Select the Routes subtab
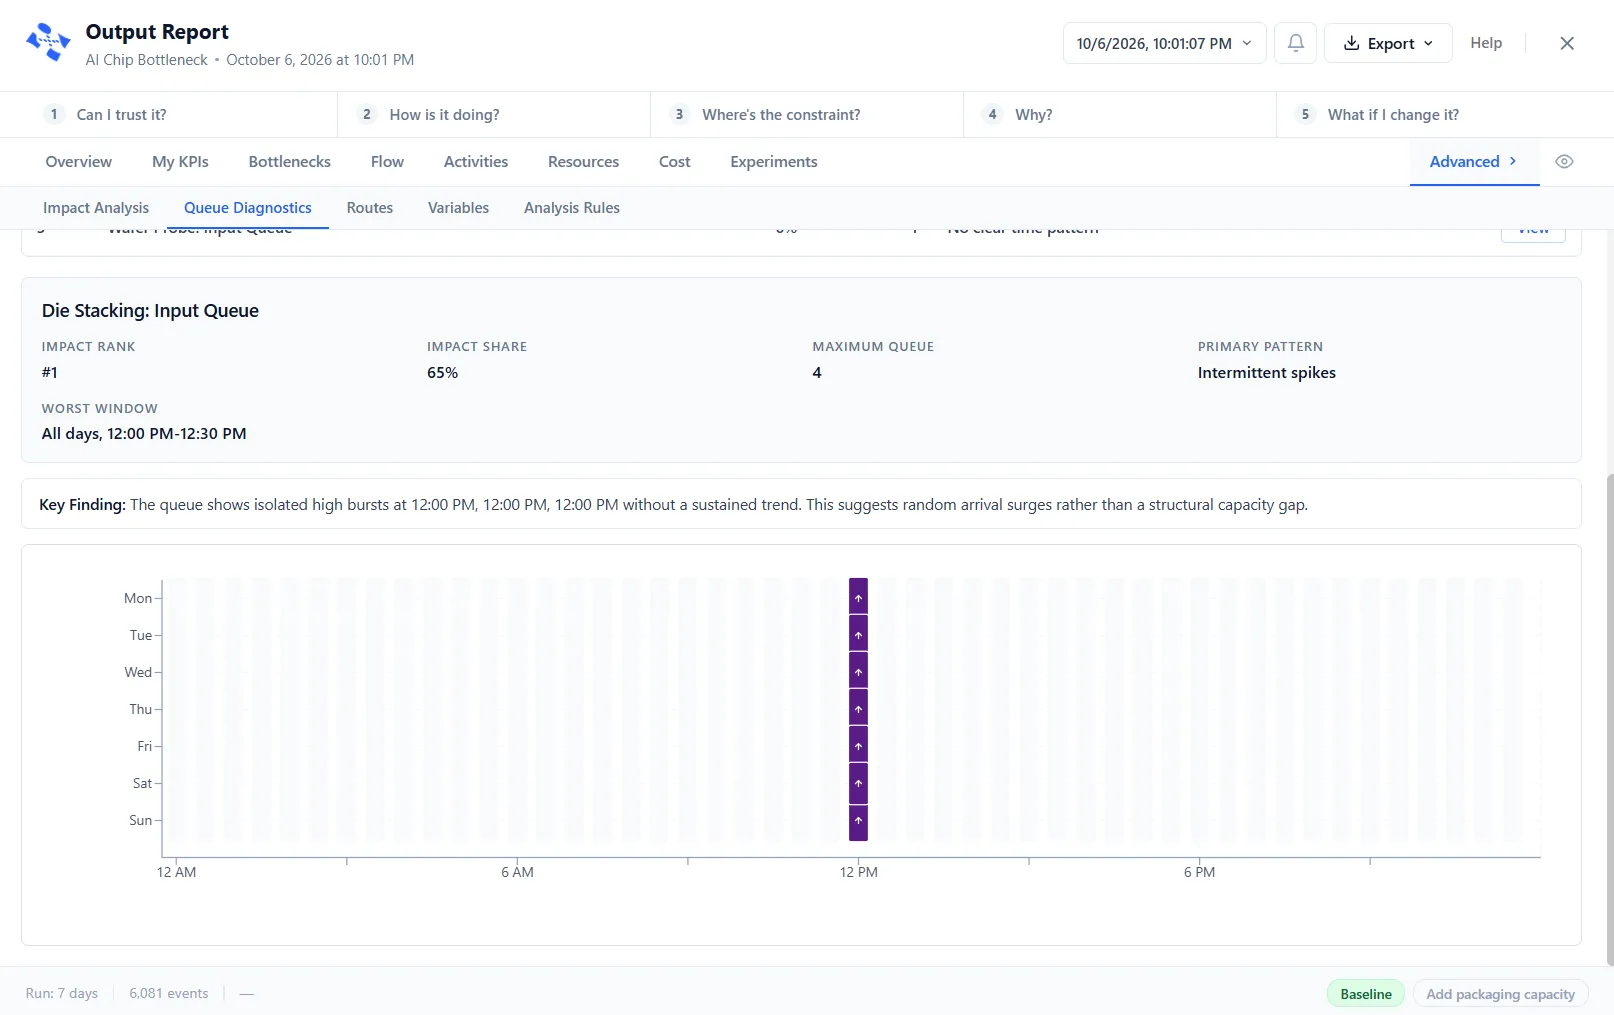1614x1015 pixels. (x=370, y=208)
